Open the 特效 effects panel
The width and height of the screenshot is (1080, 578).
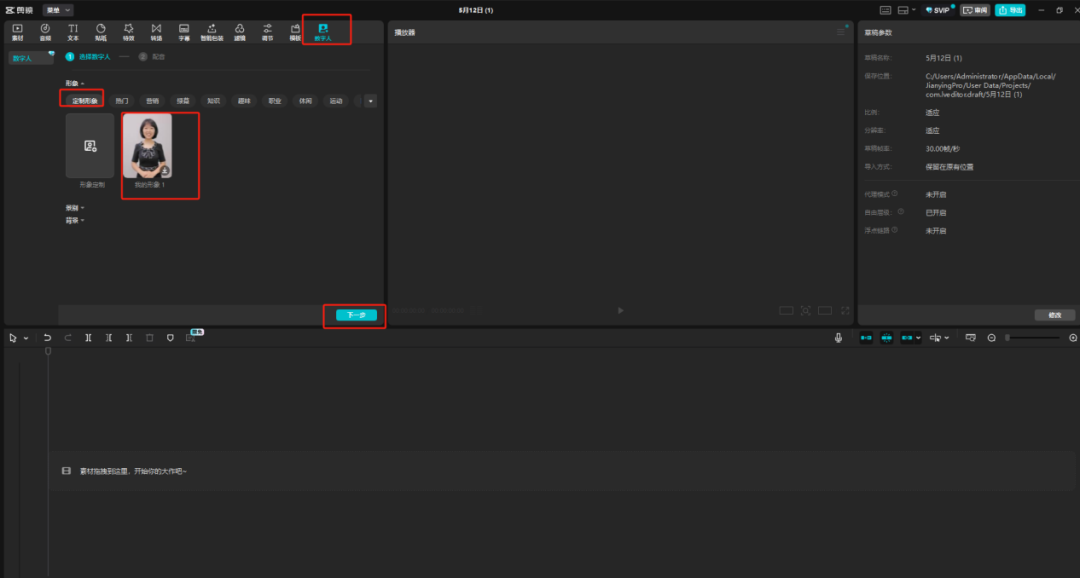[x=128, y=32]
